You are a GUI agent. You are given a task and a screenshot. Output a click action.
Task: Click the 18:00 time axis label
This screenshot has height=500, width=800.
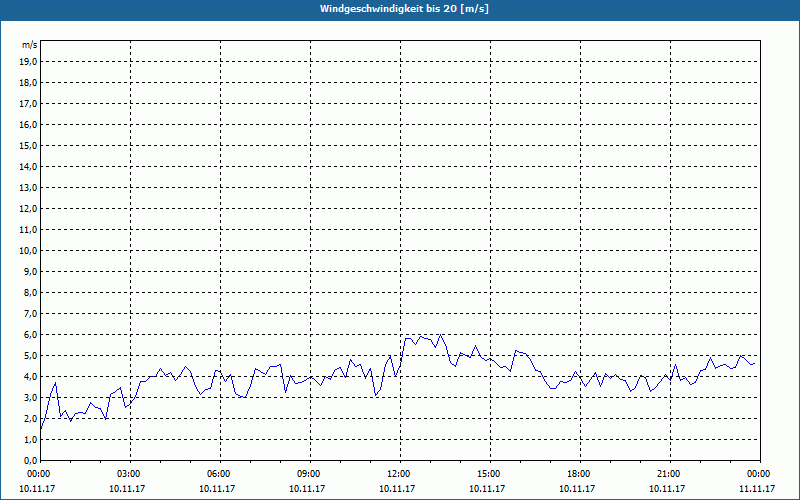click(x=580, y=474)
